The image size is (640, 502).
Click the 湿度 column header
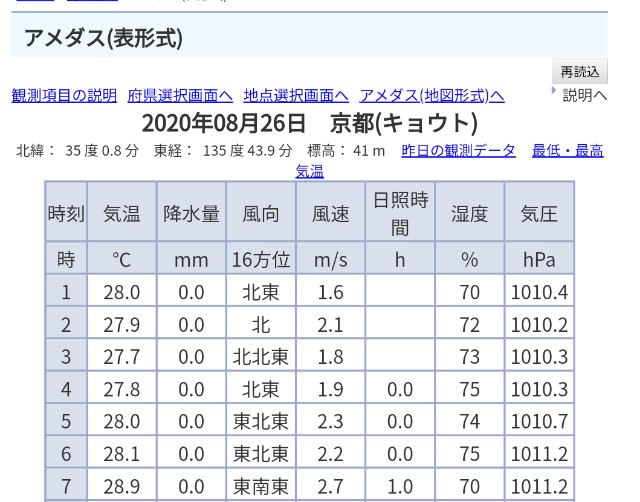point(470,212)
